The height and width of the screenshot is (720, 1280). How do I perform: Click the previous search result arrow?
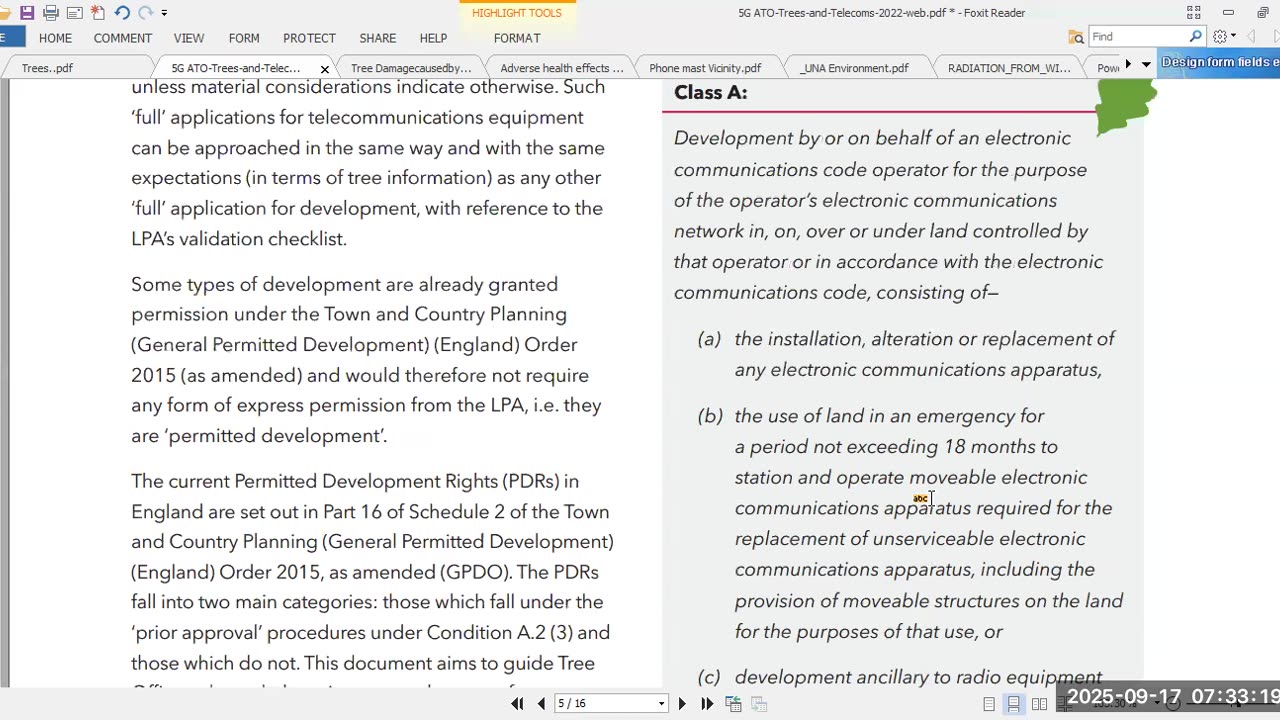tap(1250, 37)
